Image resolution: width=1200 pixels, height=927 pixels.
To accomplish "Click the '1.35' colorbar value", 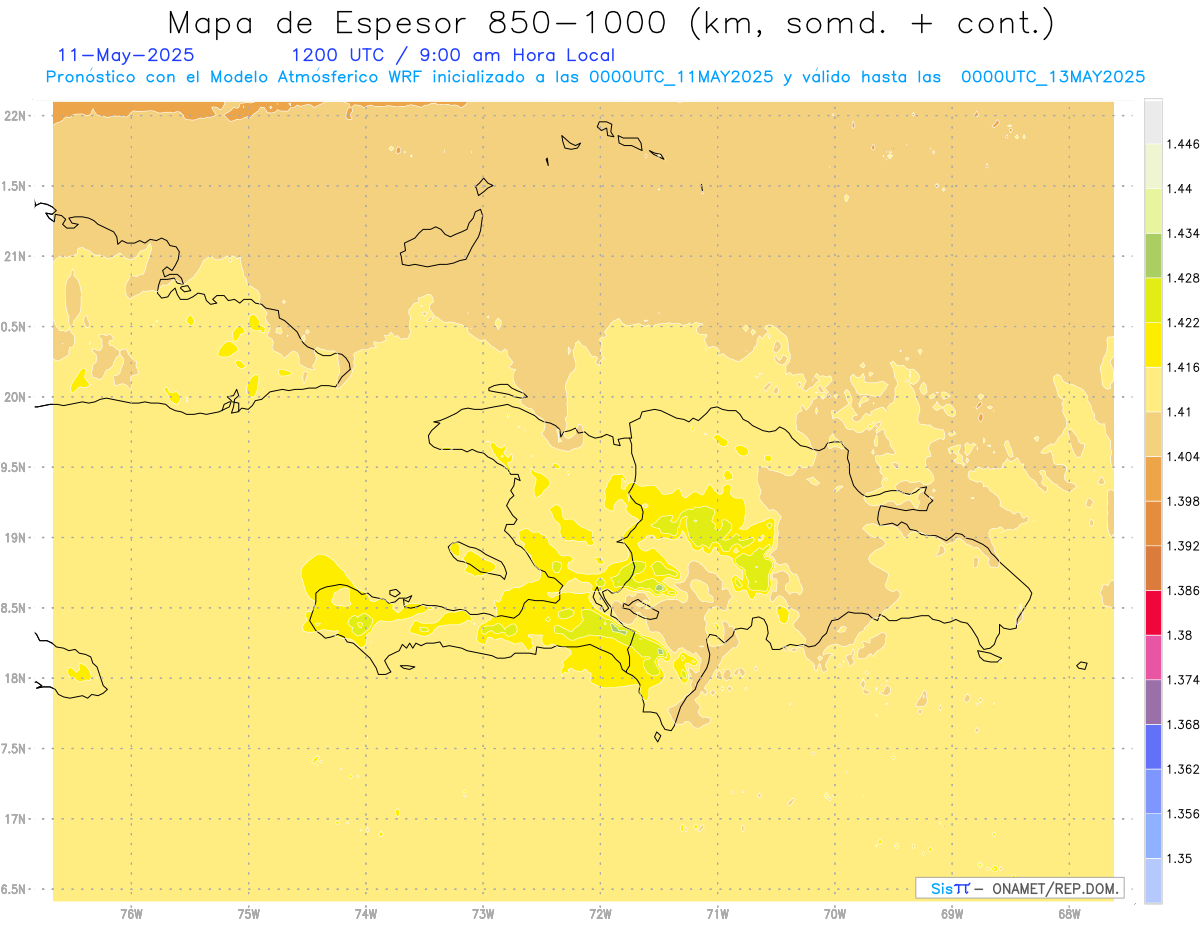I will (x=1180, y=858).
